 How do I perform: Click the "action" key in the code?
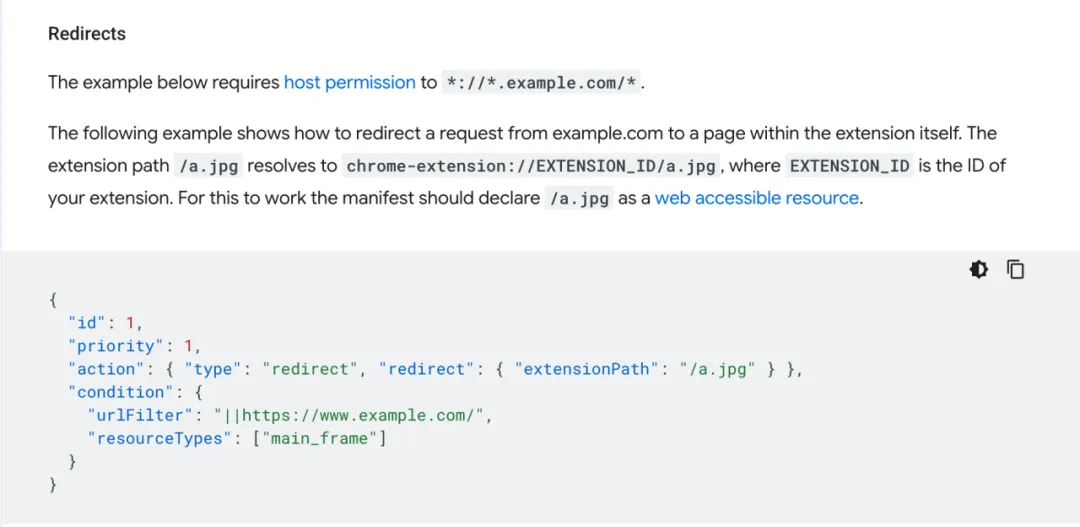(106, 369)
